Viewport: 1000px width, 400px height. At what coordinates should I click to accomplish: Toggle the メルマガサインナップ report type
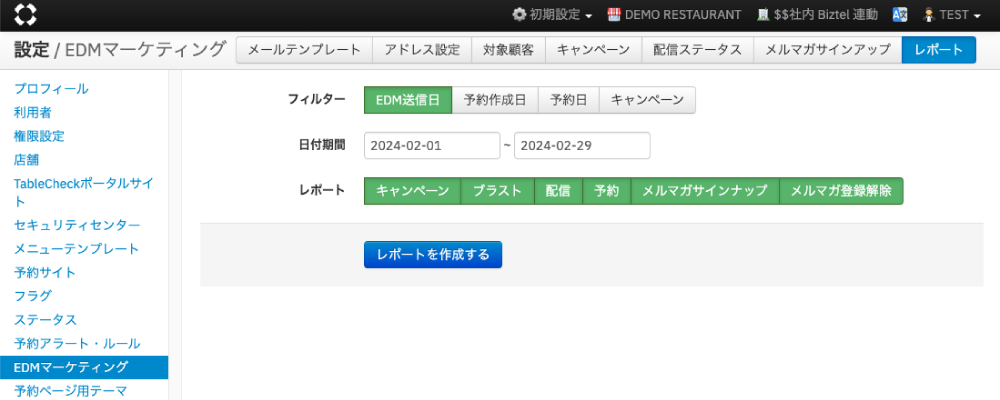click(705, 191)
